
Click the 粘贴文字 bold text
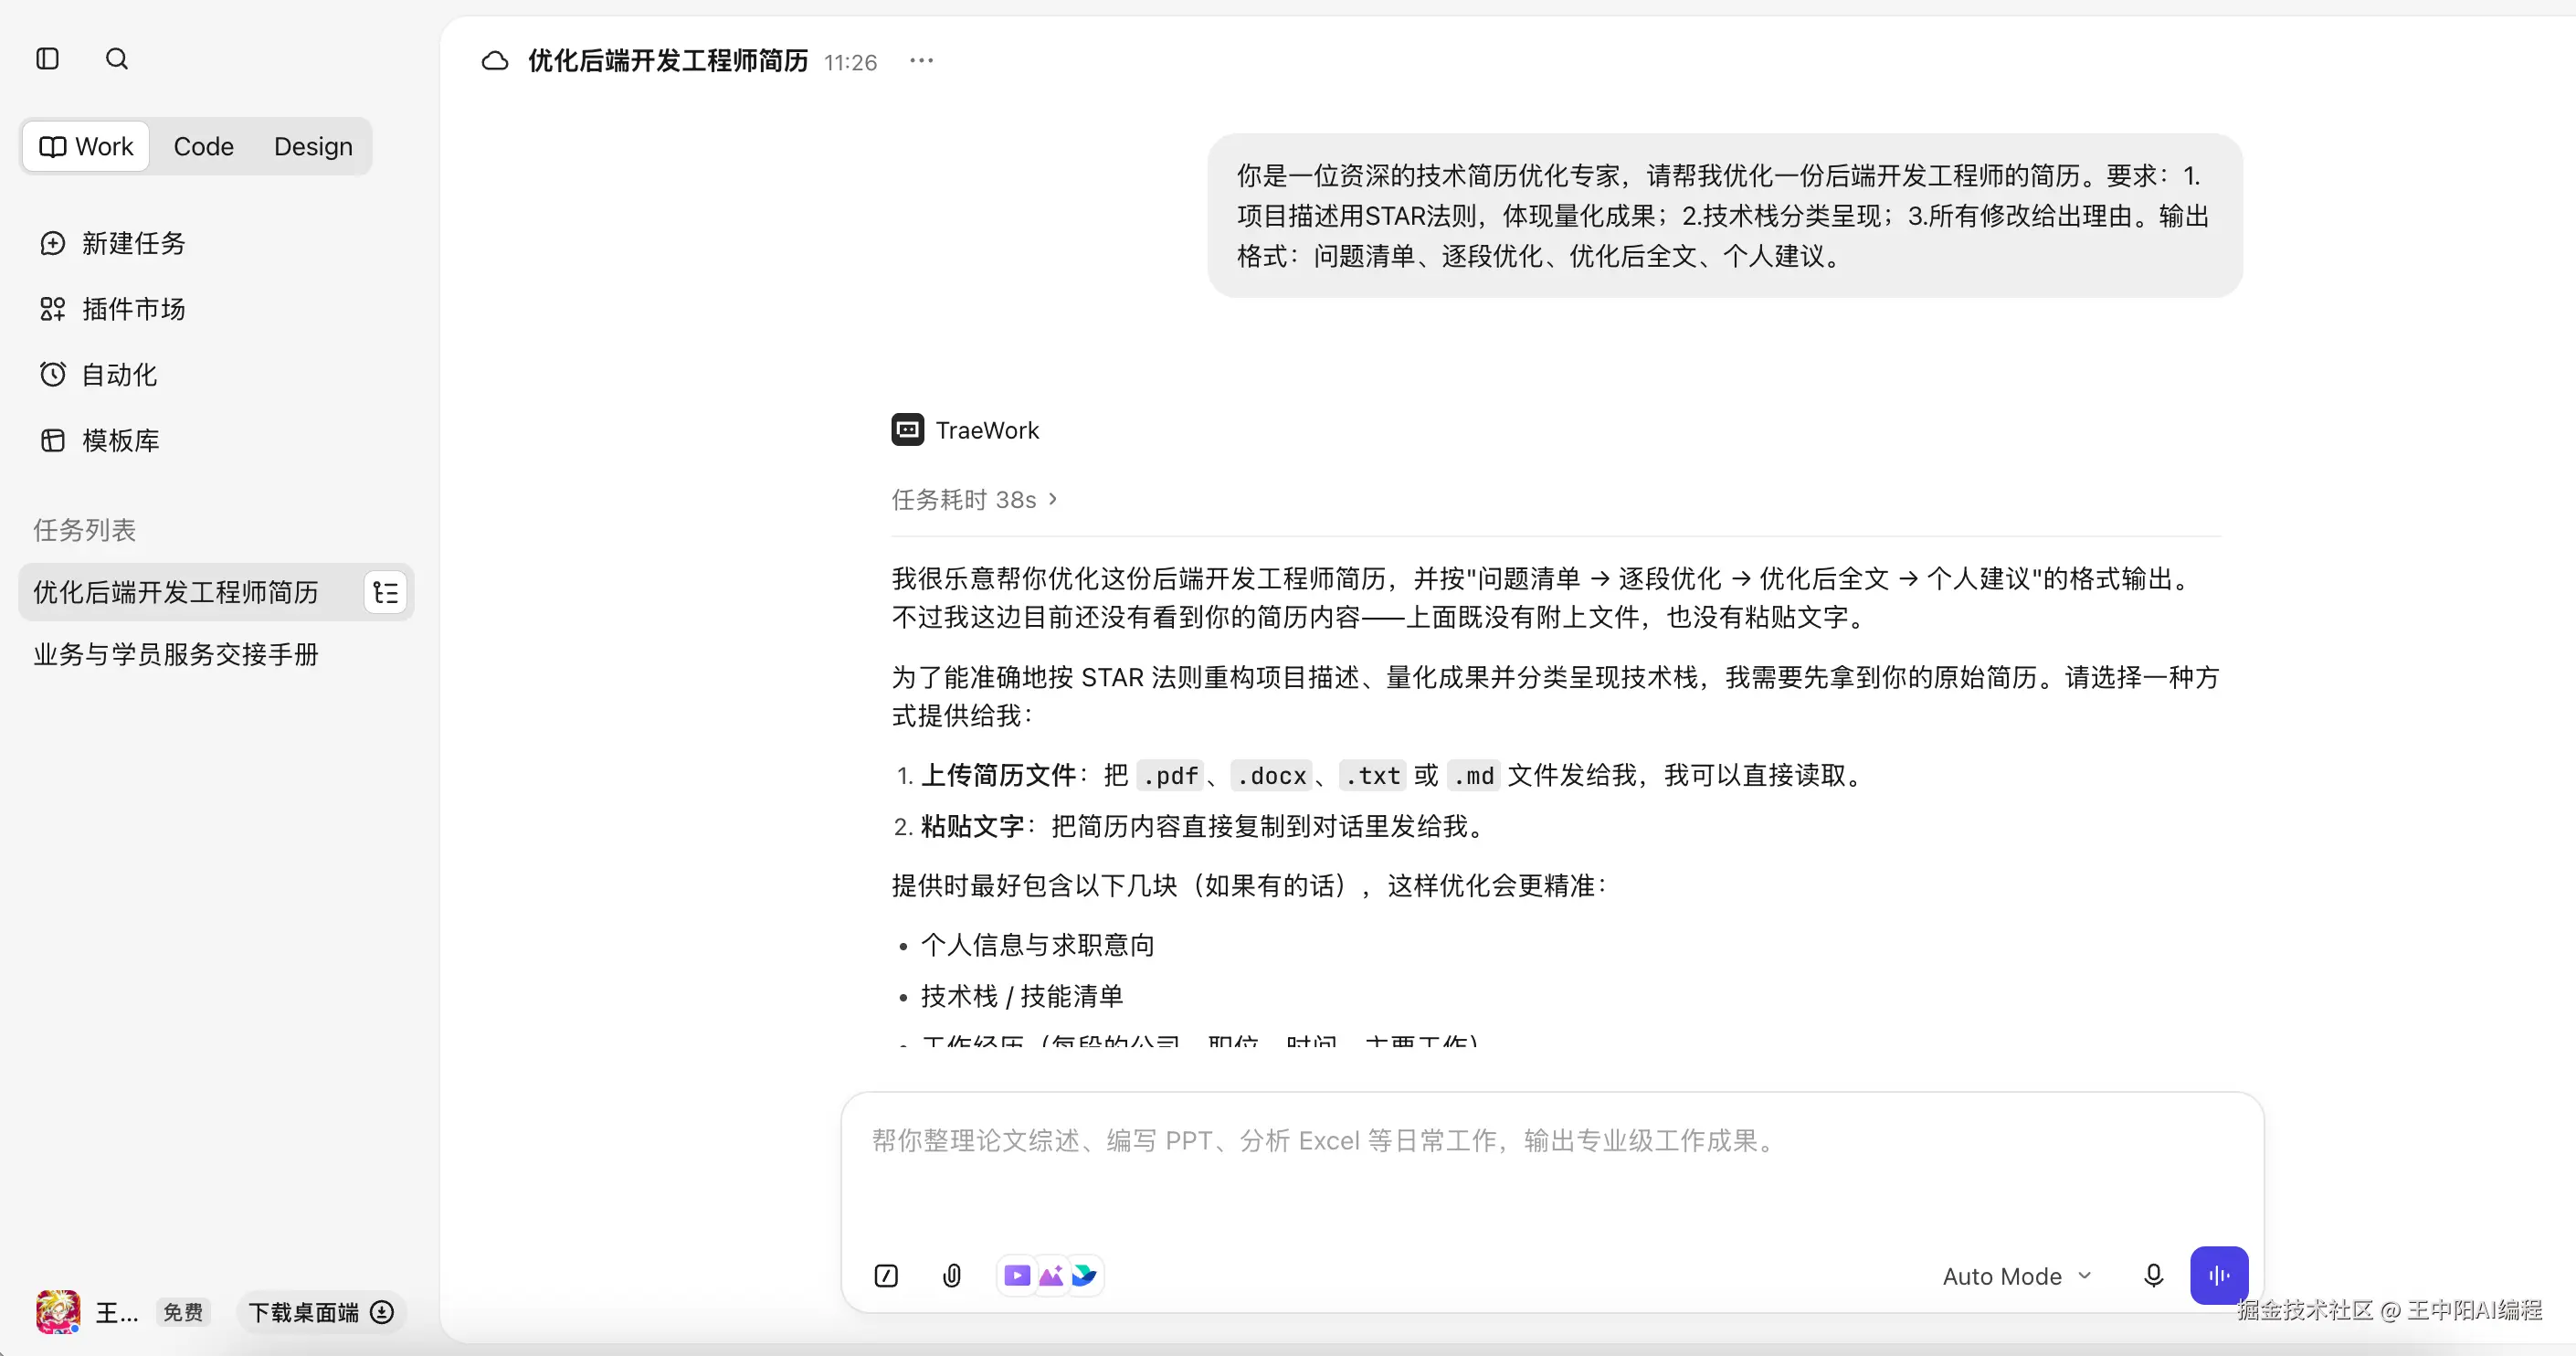point(972,826)
